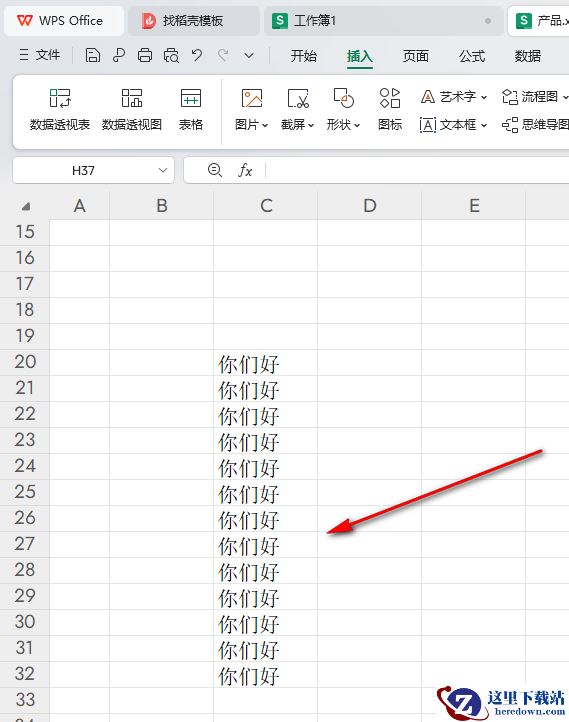Switch to the 开始 ribbon tab
This screenshot has width=569, height=722.
click(x=303, y=56)
